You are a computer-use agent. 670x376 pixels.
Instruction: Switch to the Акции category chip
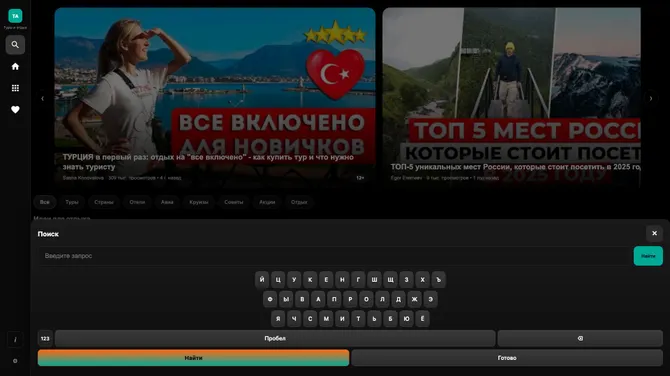pos(267,202)
